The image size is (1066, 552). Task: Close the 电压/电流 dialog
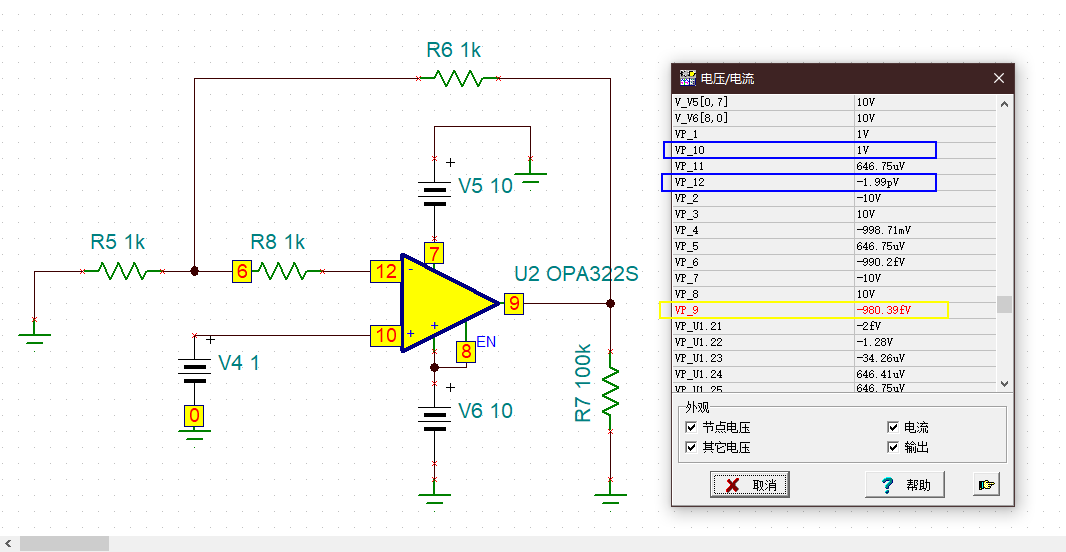(x=999, y=78)
